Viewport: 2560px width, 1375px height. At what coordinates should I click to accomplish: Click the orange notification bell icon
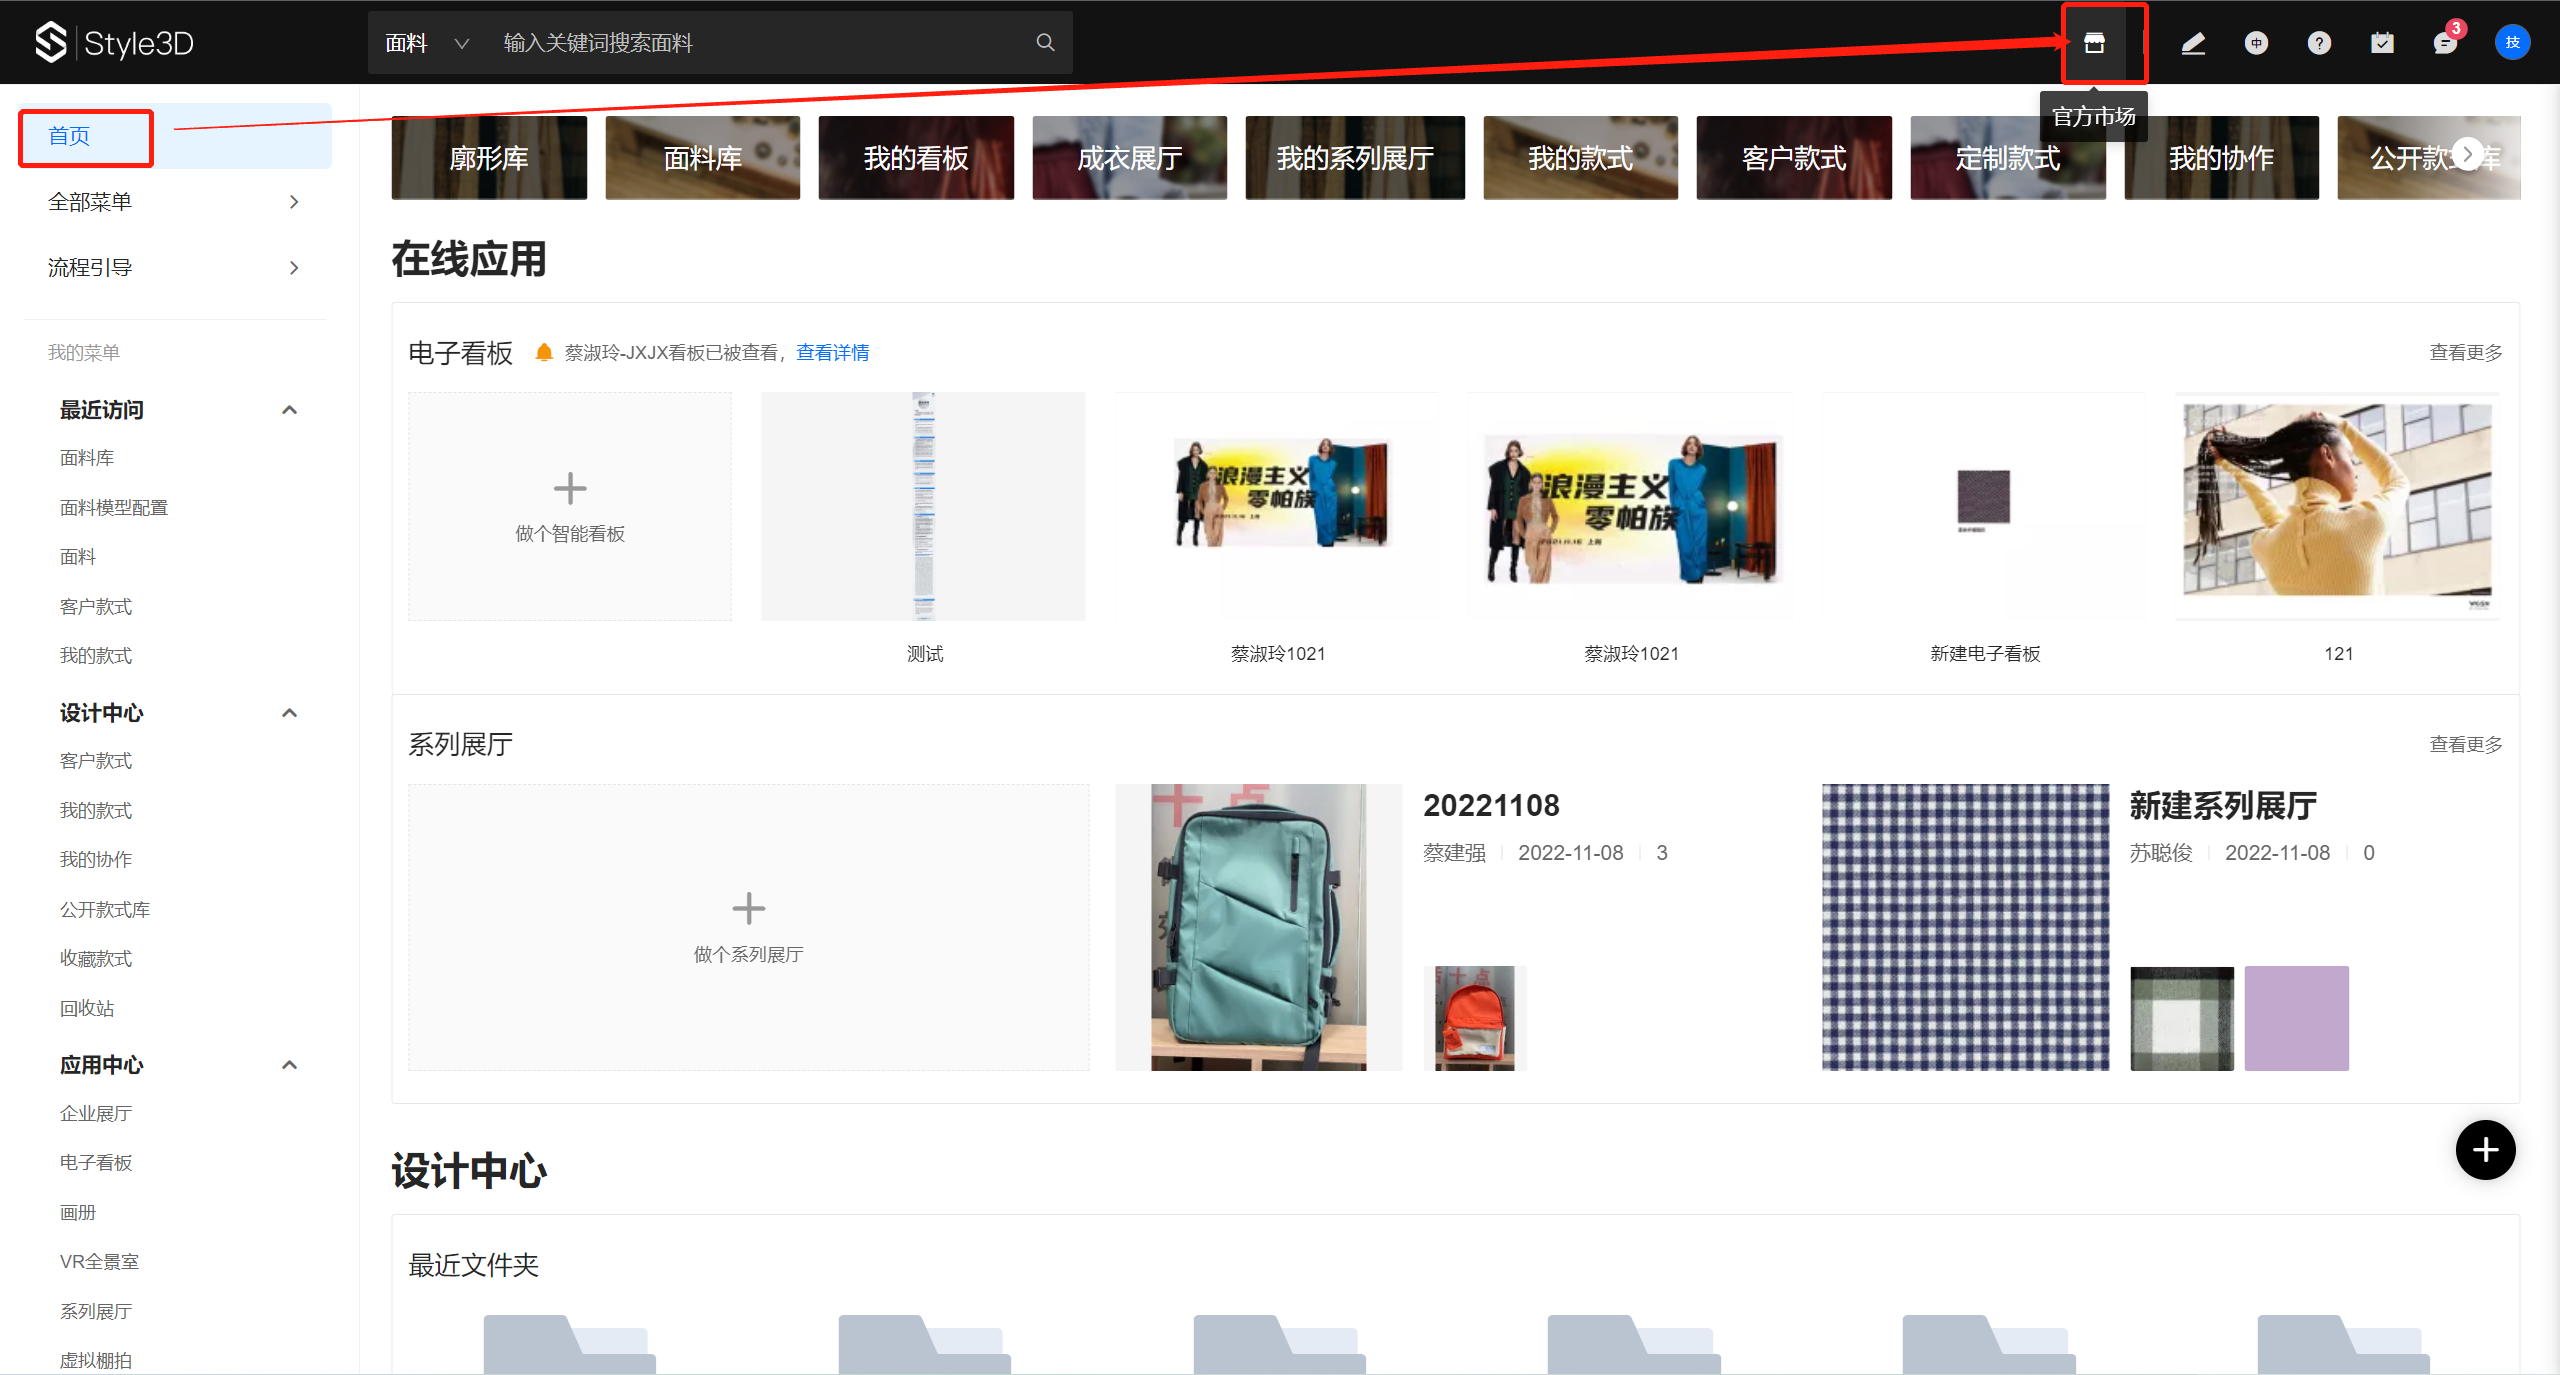[544, 352]
